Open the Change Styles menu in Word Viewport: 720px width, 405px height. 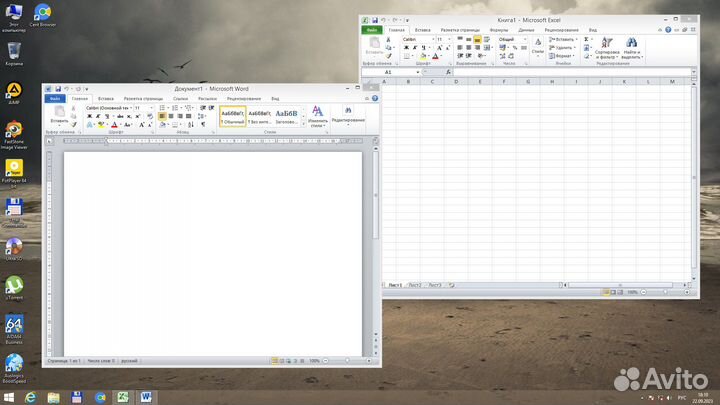point(318,117)
